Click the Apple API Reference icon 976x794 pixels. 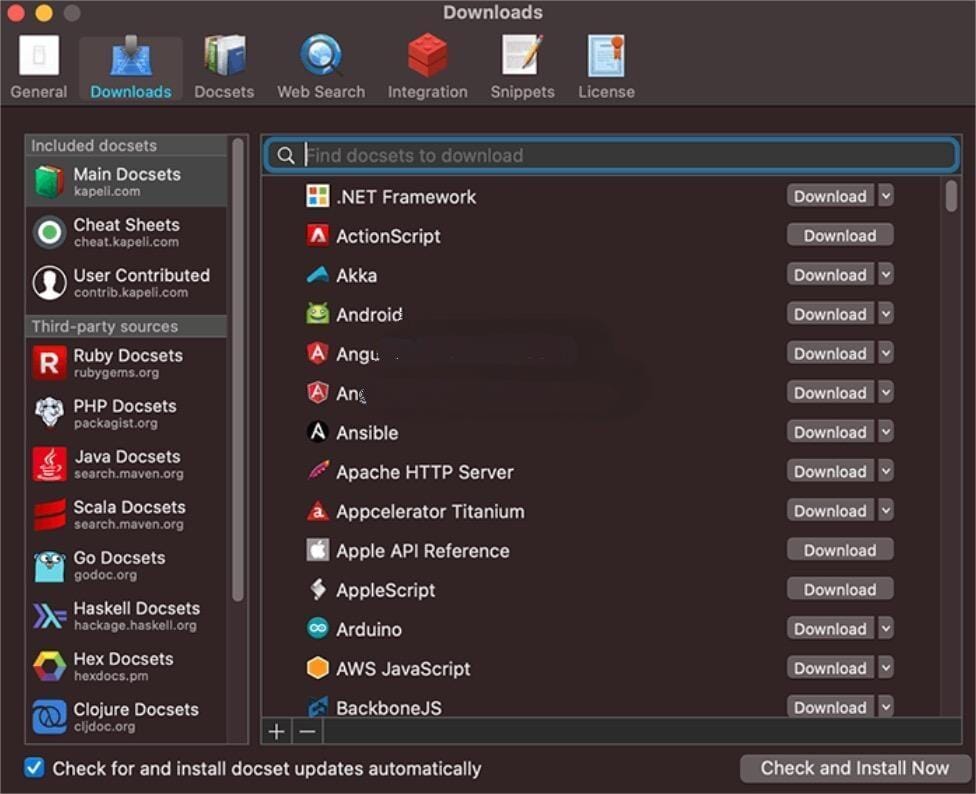coord(317,550)
